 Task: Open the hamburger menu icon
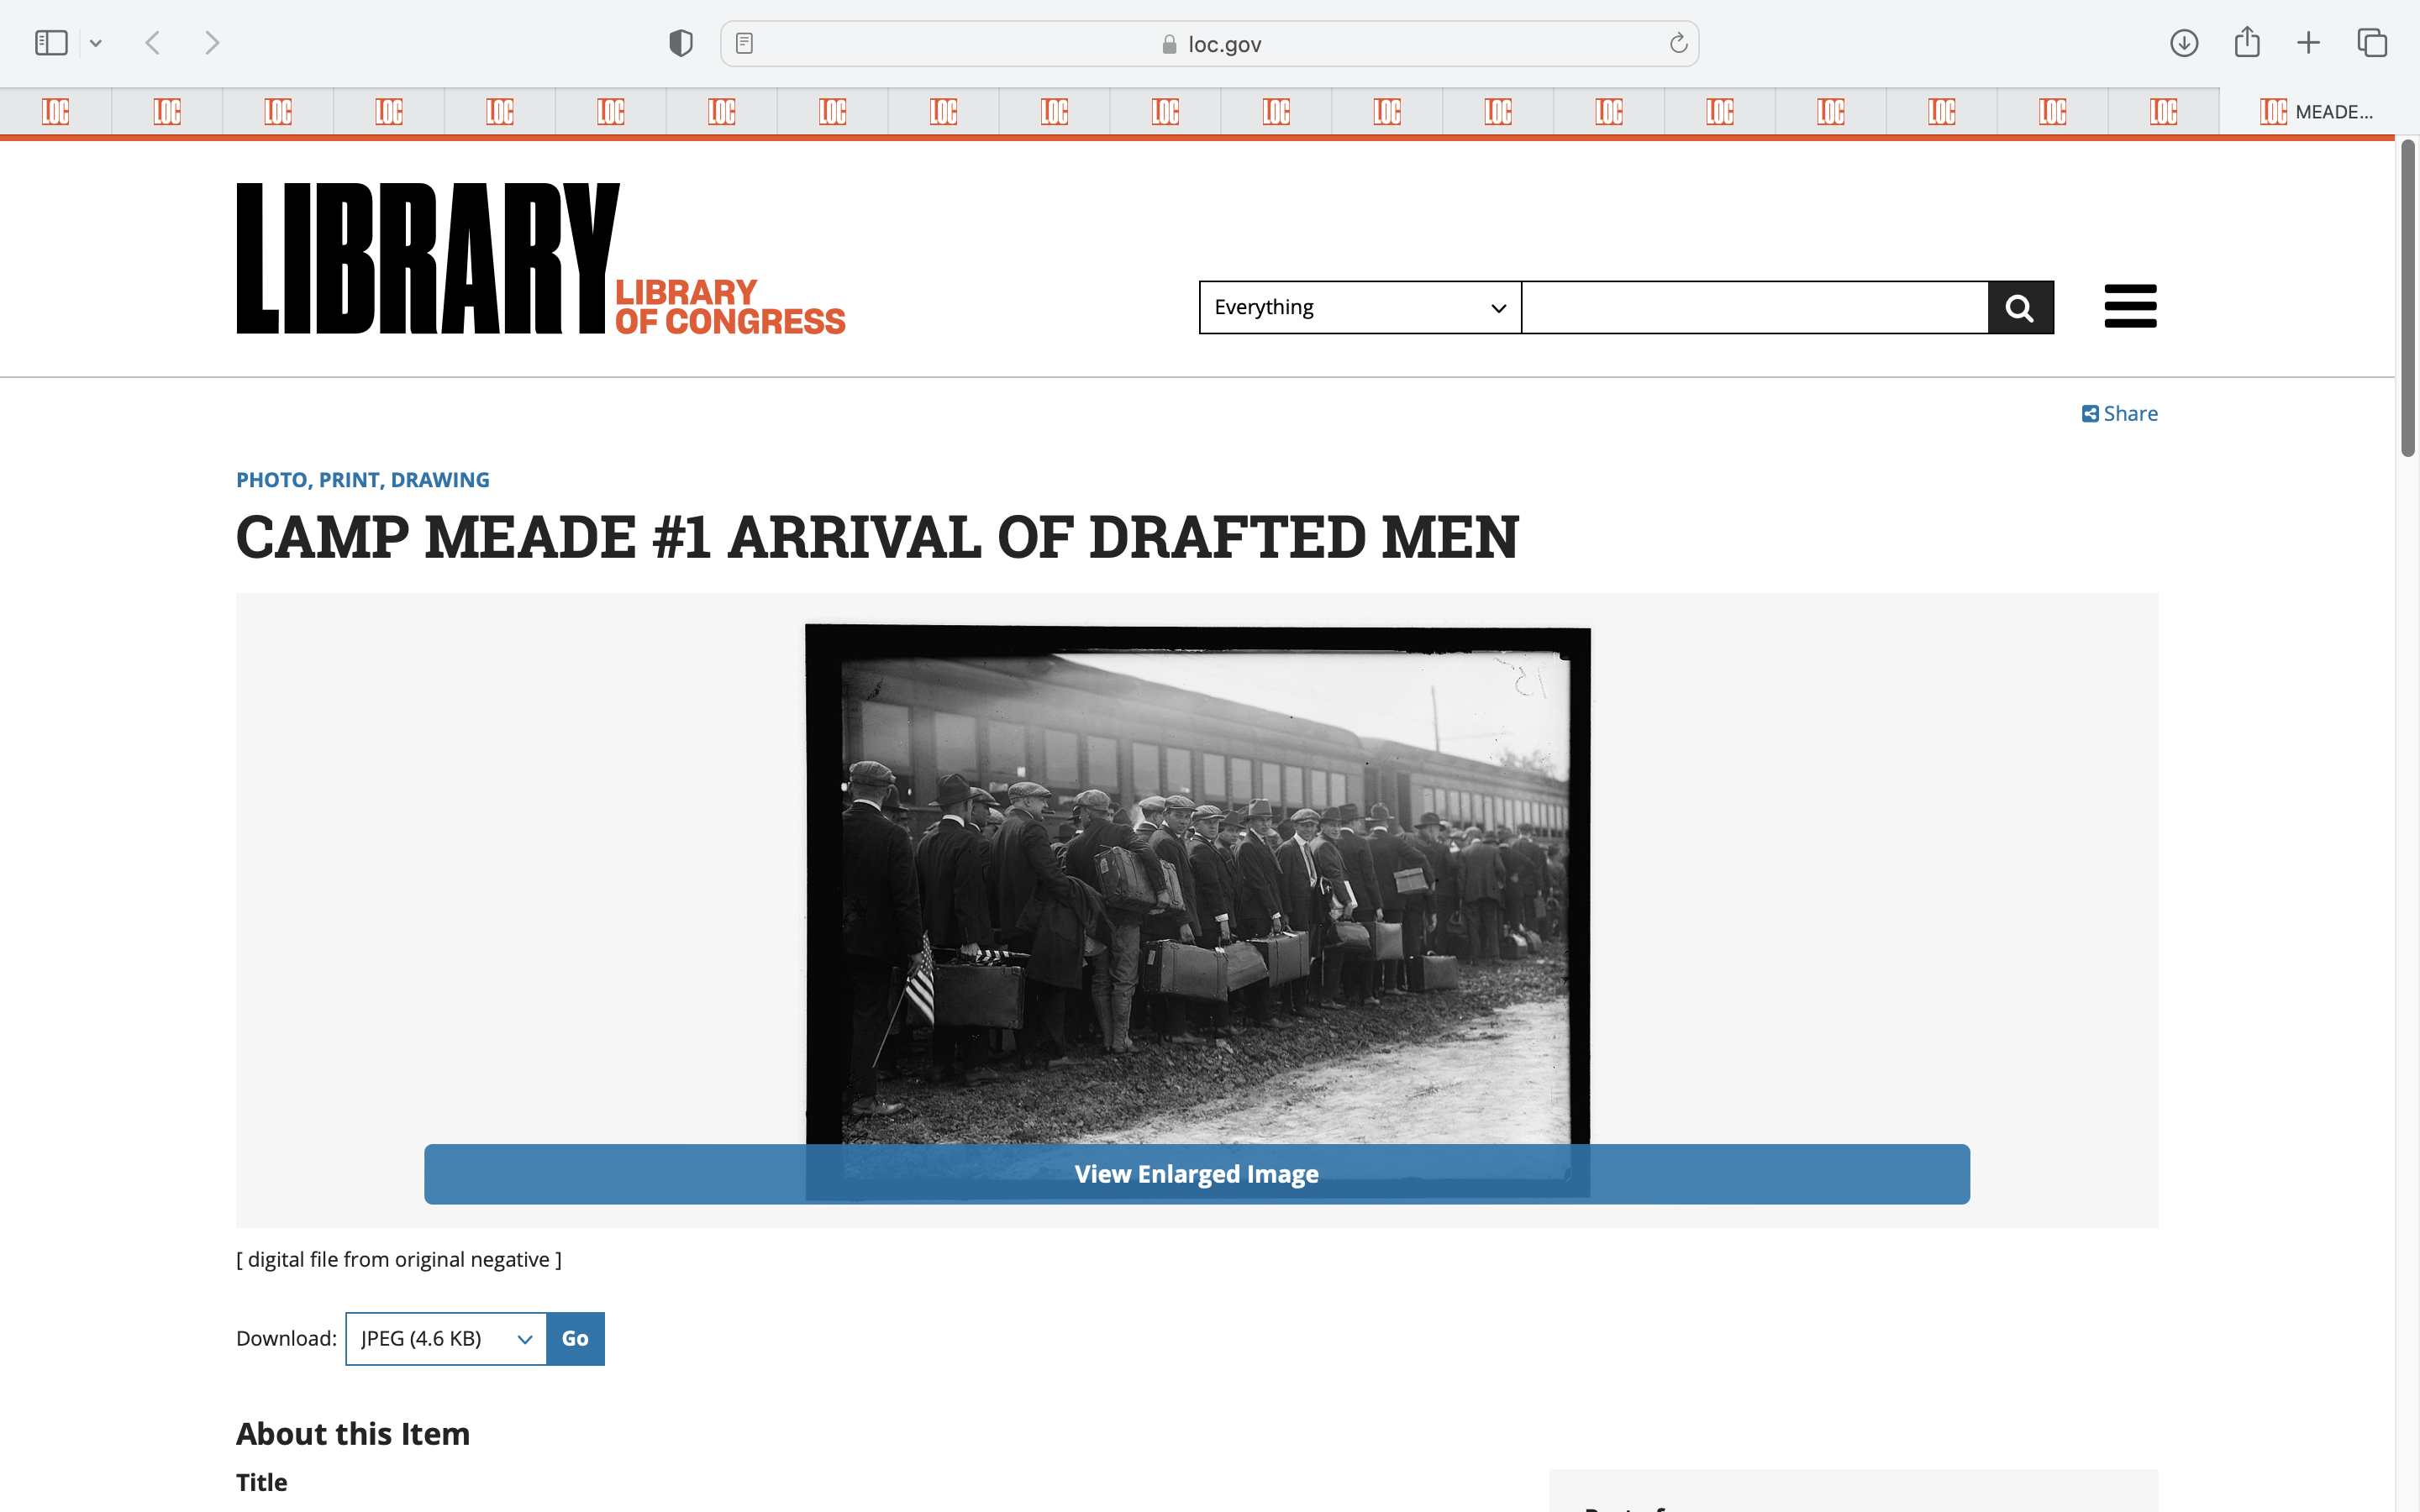tap(2130, 306)
